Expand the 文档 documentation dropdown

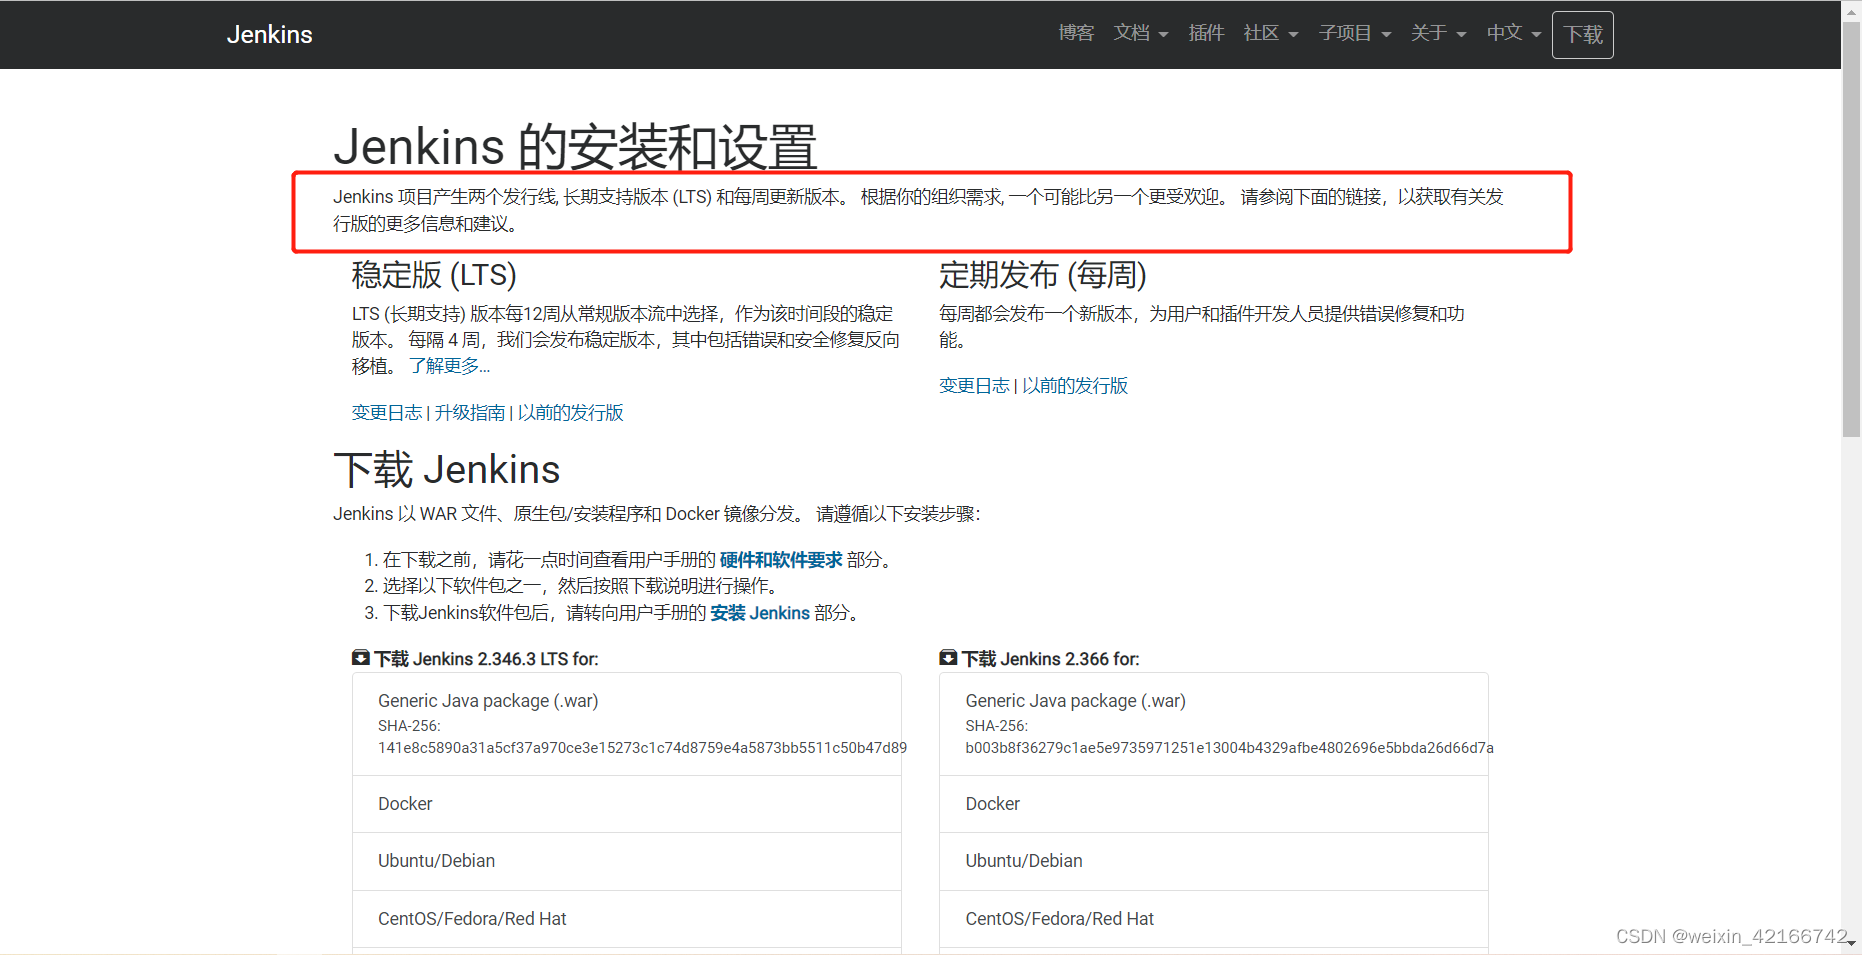[x=1141, y=33]
